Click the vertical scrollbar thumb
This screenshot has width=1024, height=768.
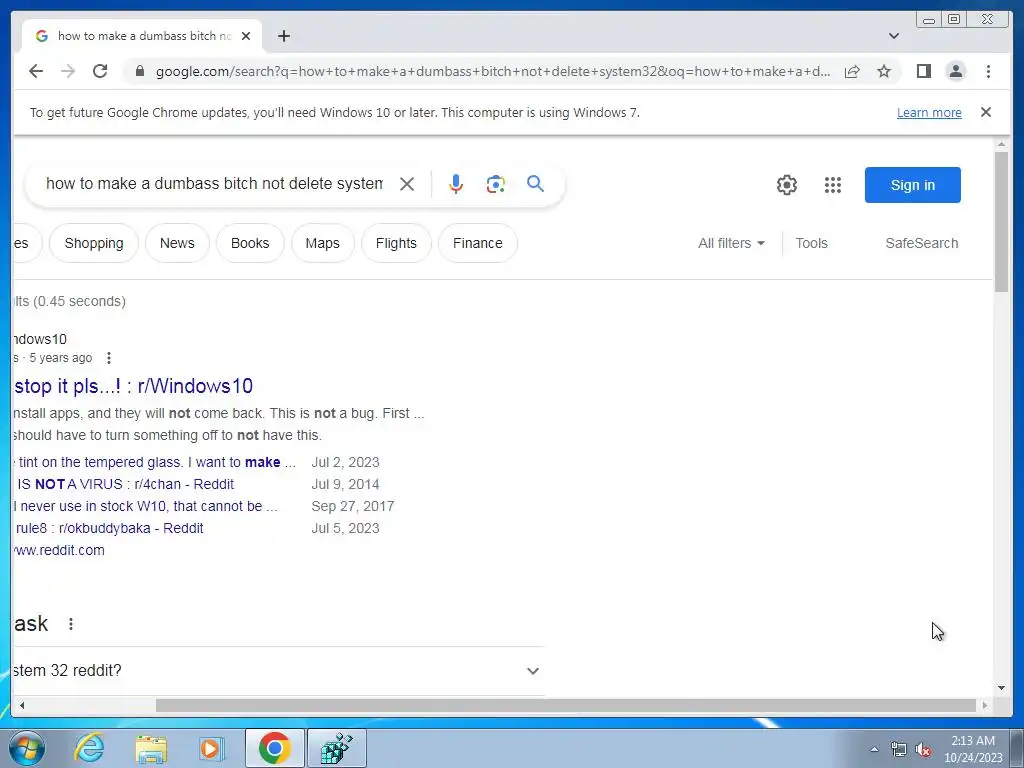coord(1002,222)
